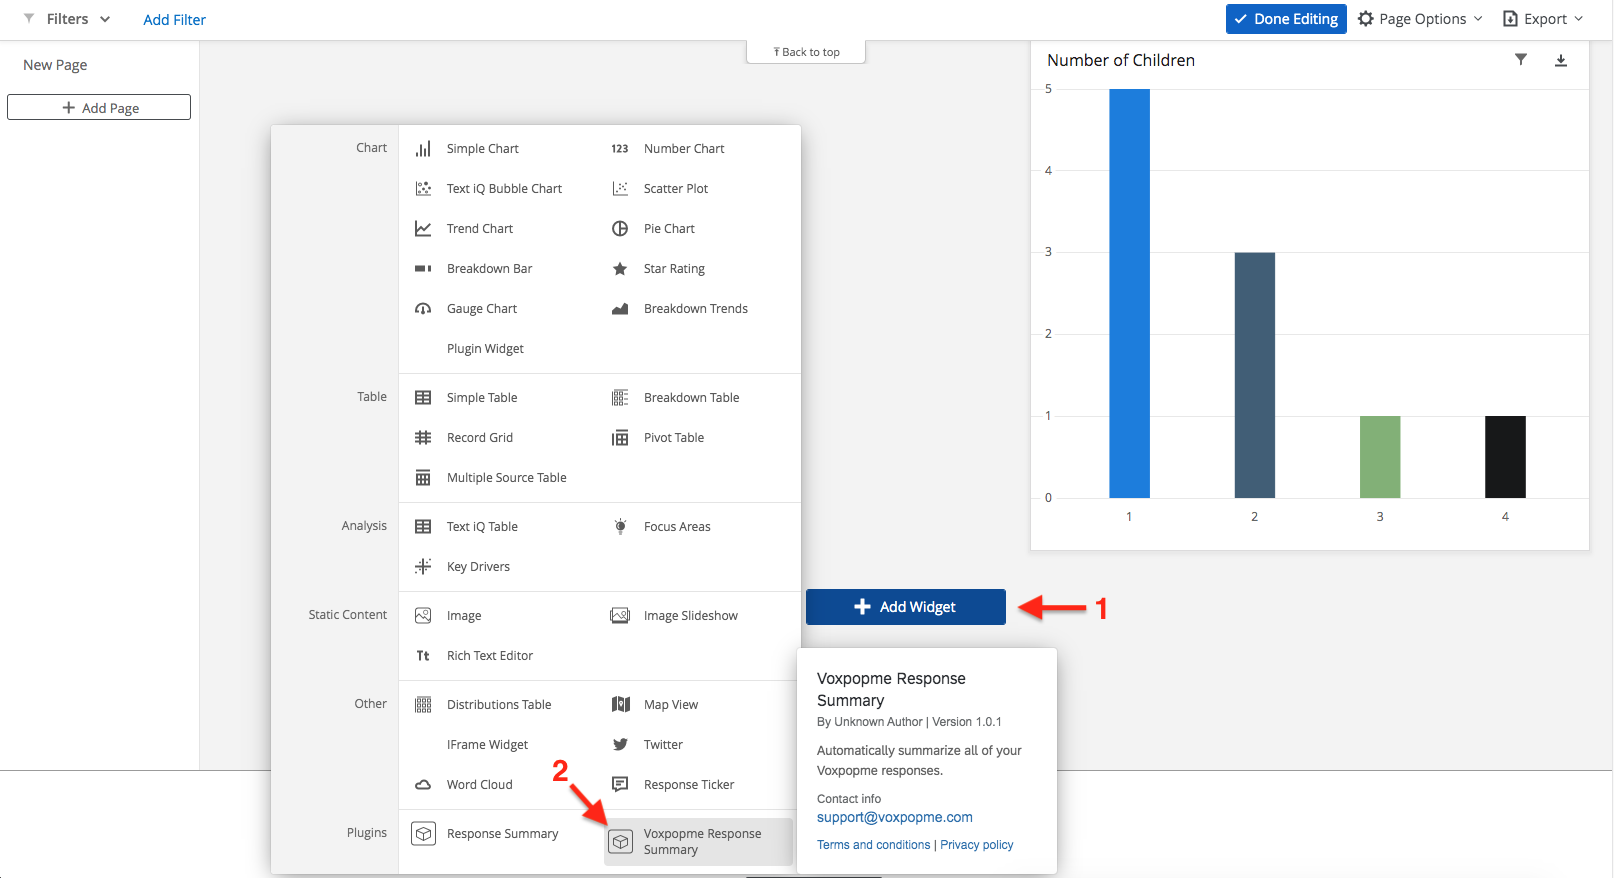The height and width of the screenshot is (878, 1614).
Task: Click the Add Page button
Action: [99, 107]
